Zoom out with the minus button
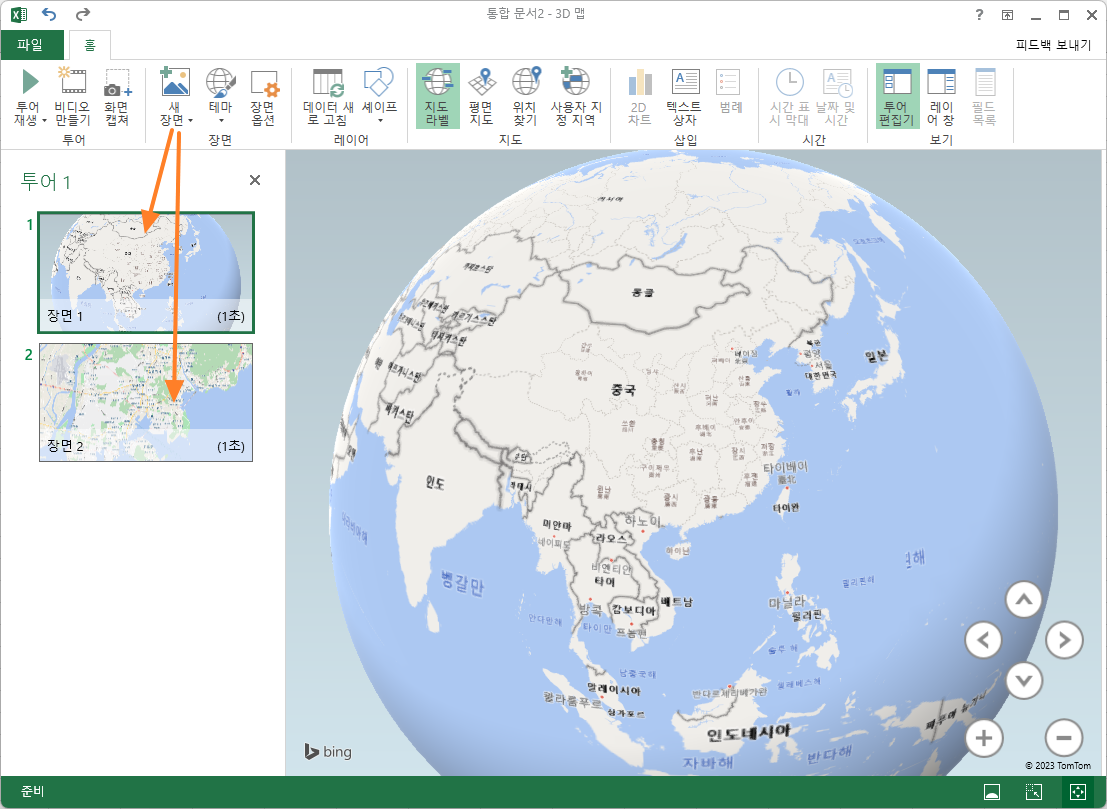 [x=1064, y=738]
